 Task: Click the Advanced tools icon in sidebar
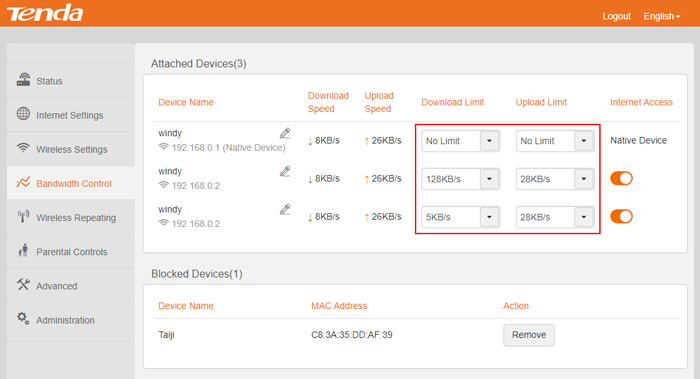[23, 284]
